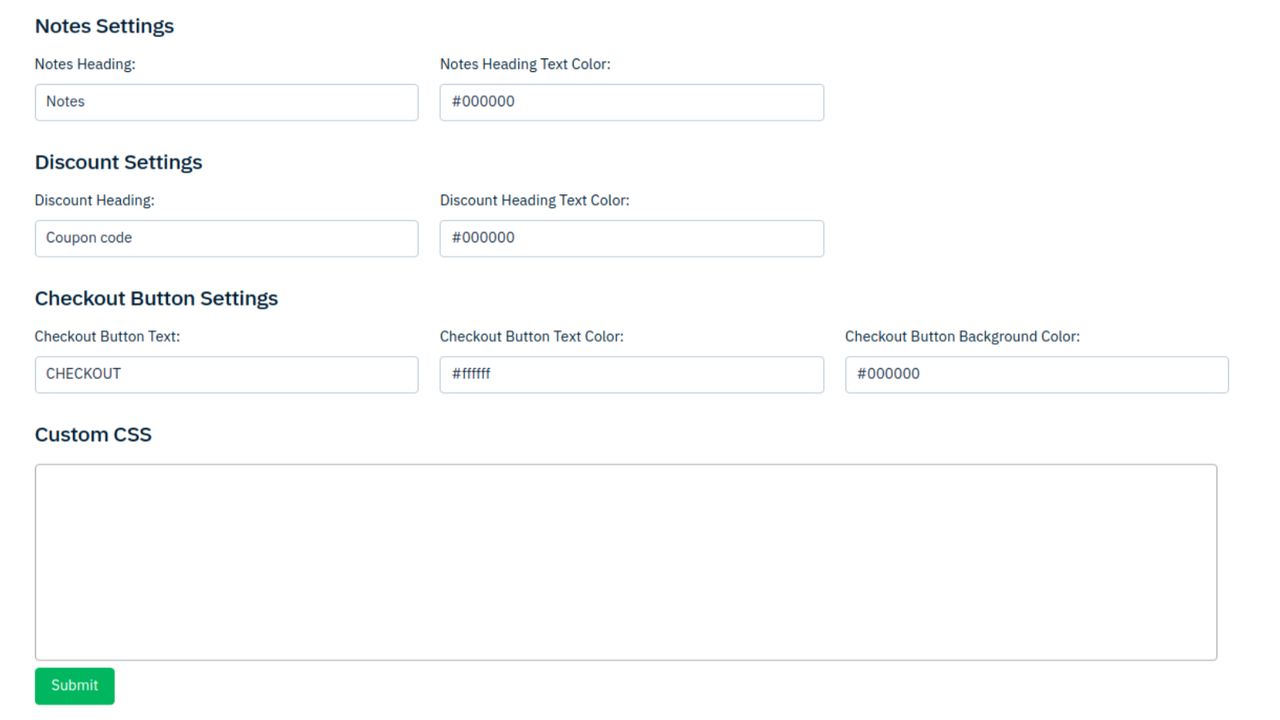Select the Discount Heading input containing Coupon code
The image size is (1280, 720).
[x=226, y=238]
